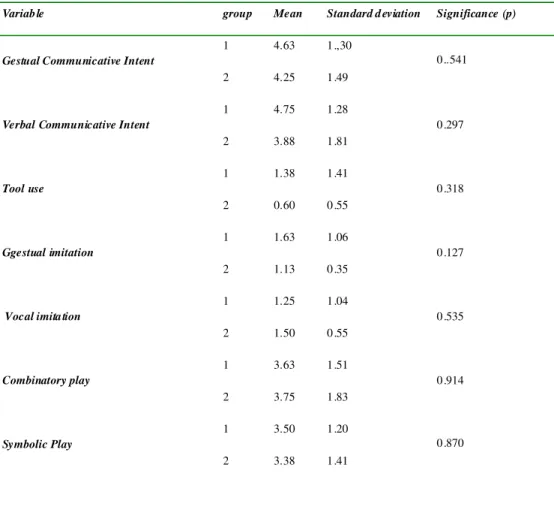Click the "Standard deviation" column header

coord(373,13)
